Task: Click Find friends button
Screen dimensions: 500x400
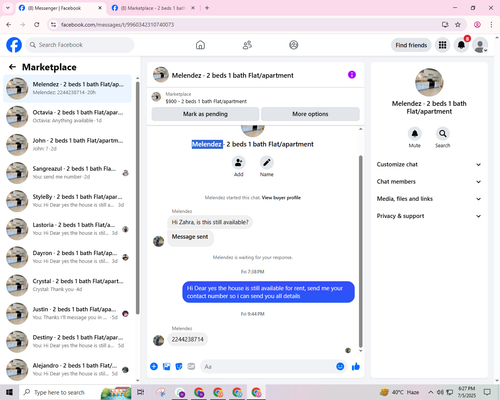Action: tap(411, 45)
